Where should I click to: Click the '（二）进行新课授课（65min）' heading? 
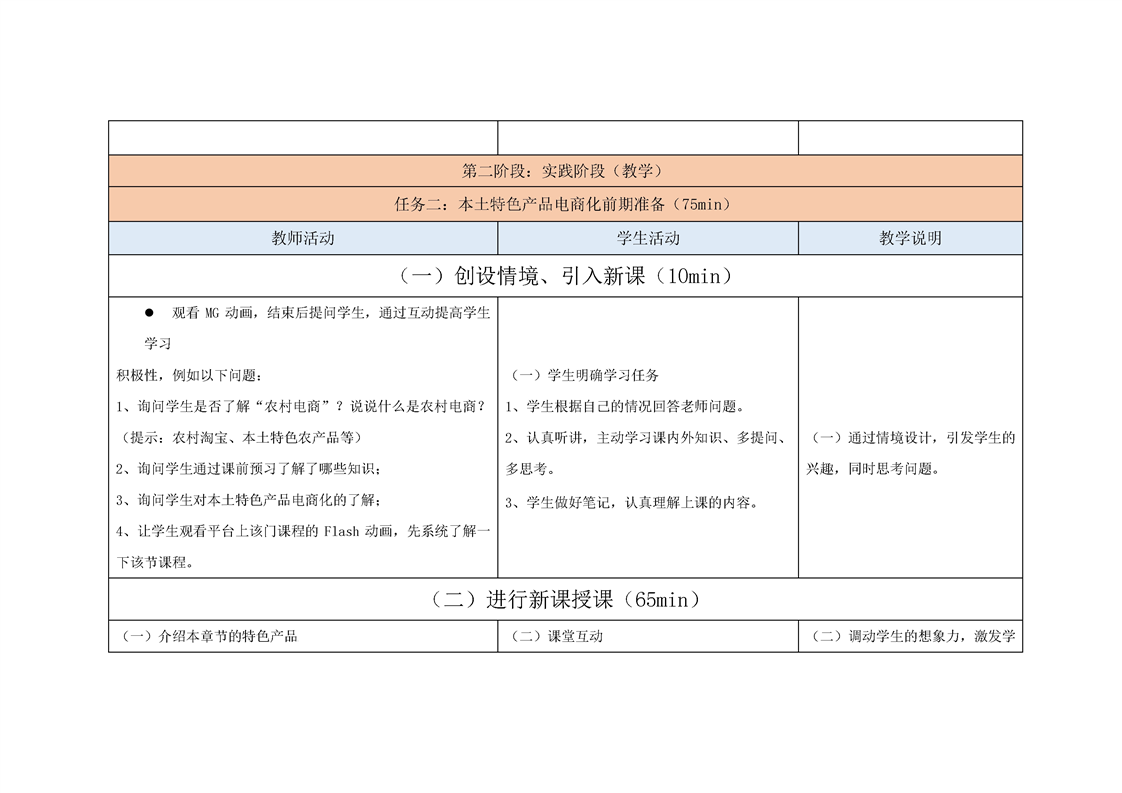565,599
